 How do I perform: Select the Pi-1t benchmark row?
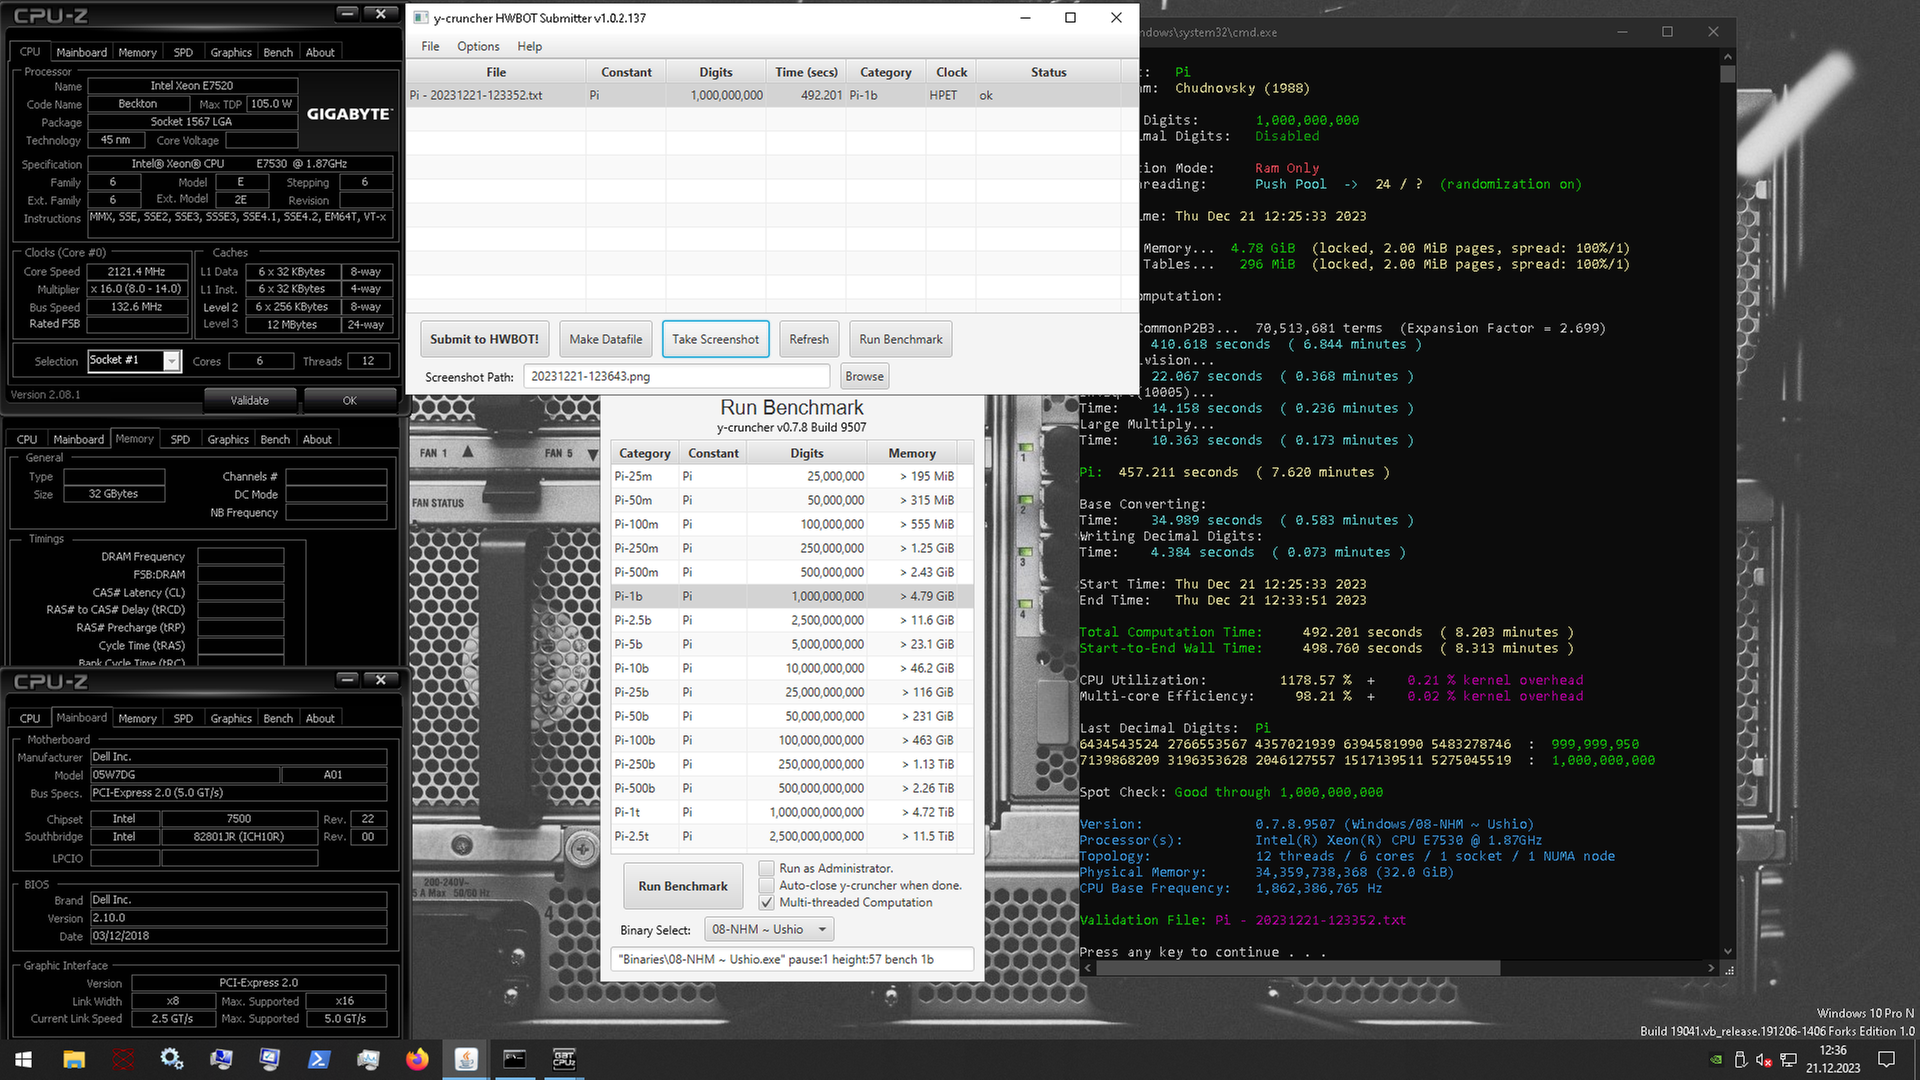point(792,812)
